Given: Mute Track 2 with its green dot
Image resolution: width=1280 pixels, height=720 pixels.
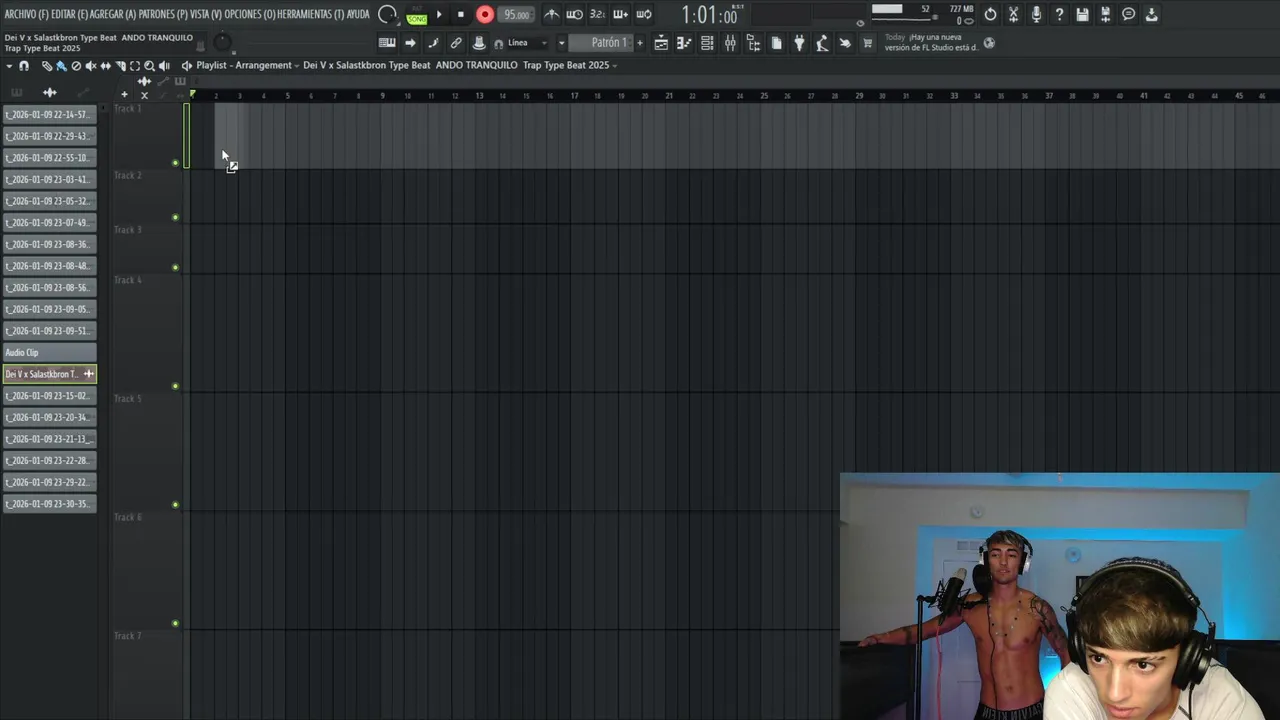Looking at the screenshot, I should (175, 217).
